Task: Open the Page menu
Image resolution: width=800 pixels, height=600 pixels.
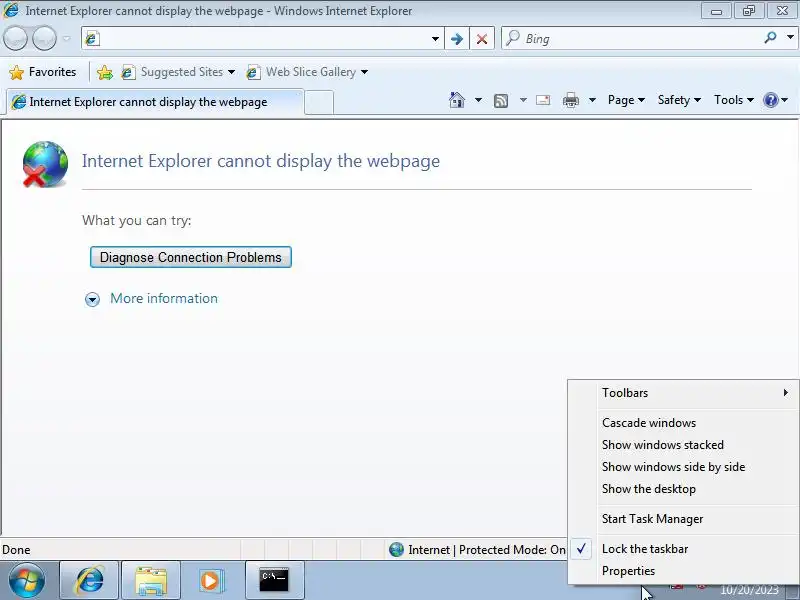Action: click(626, 100)
